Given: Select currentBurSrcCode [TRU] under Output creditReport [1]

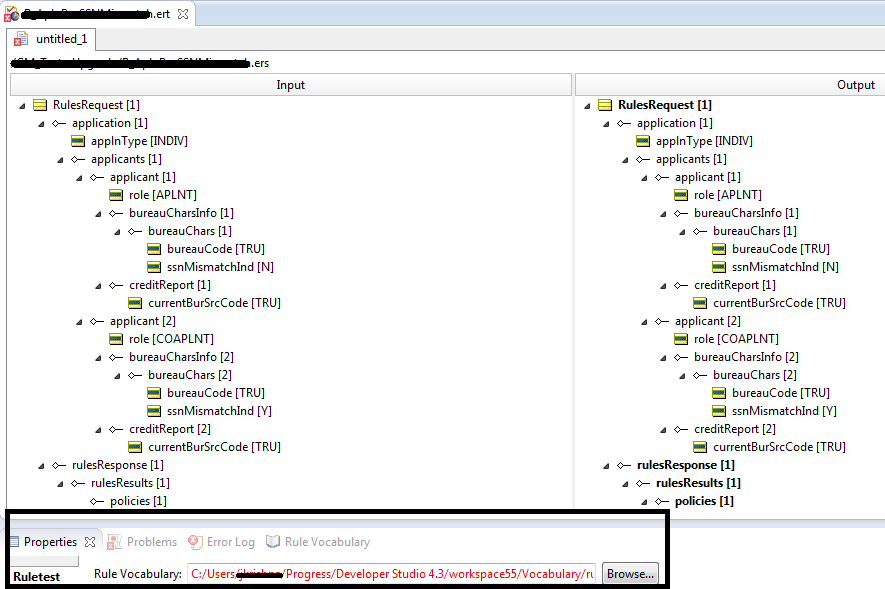Looking at the screenshot, I should click(x=779, y=303).
